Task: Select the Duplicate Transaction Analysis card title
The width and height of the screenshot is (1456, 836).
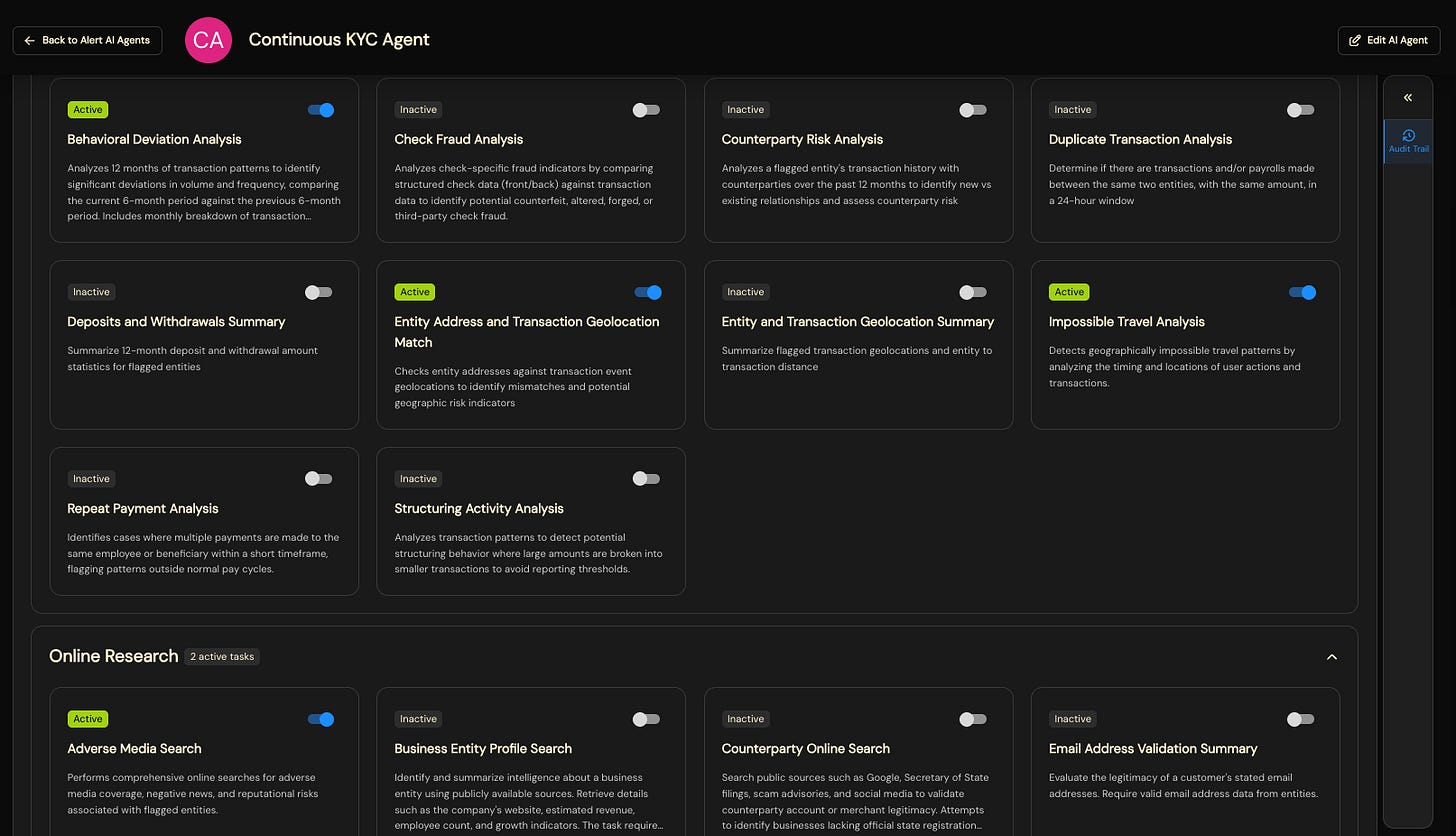Action: pos(1140,139)
